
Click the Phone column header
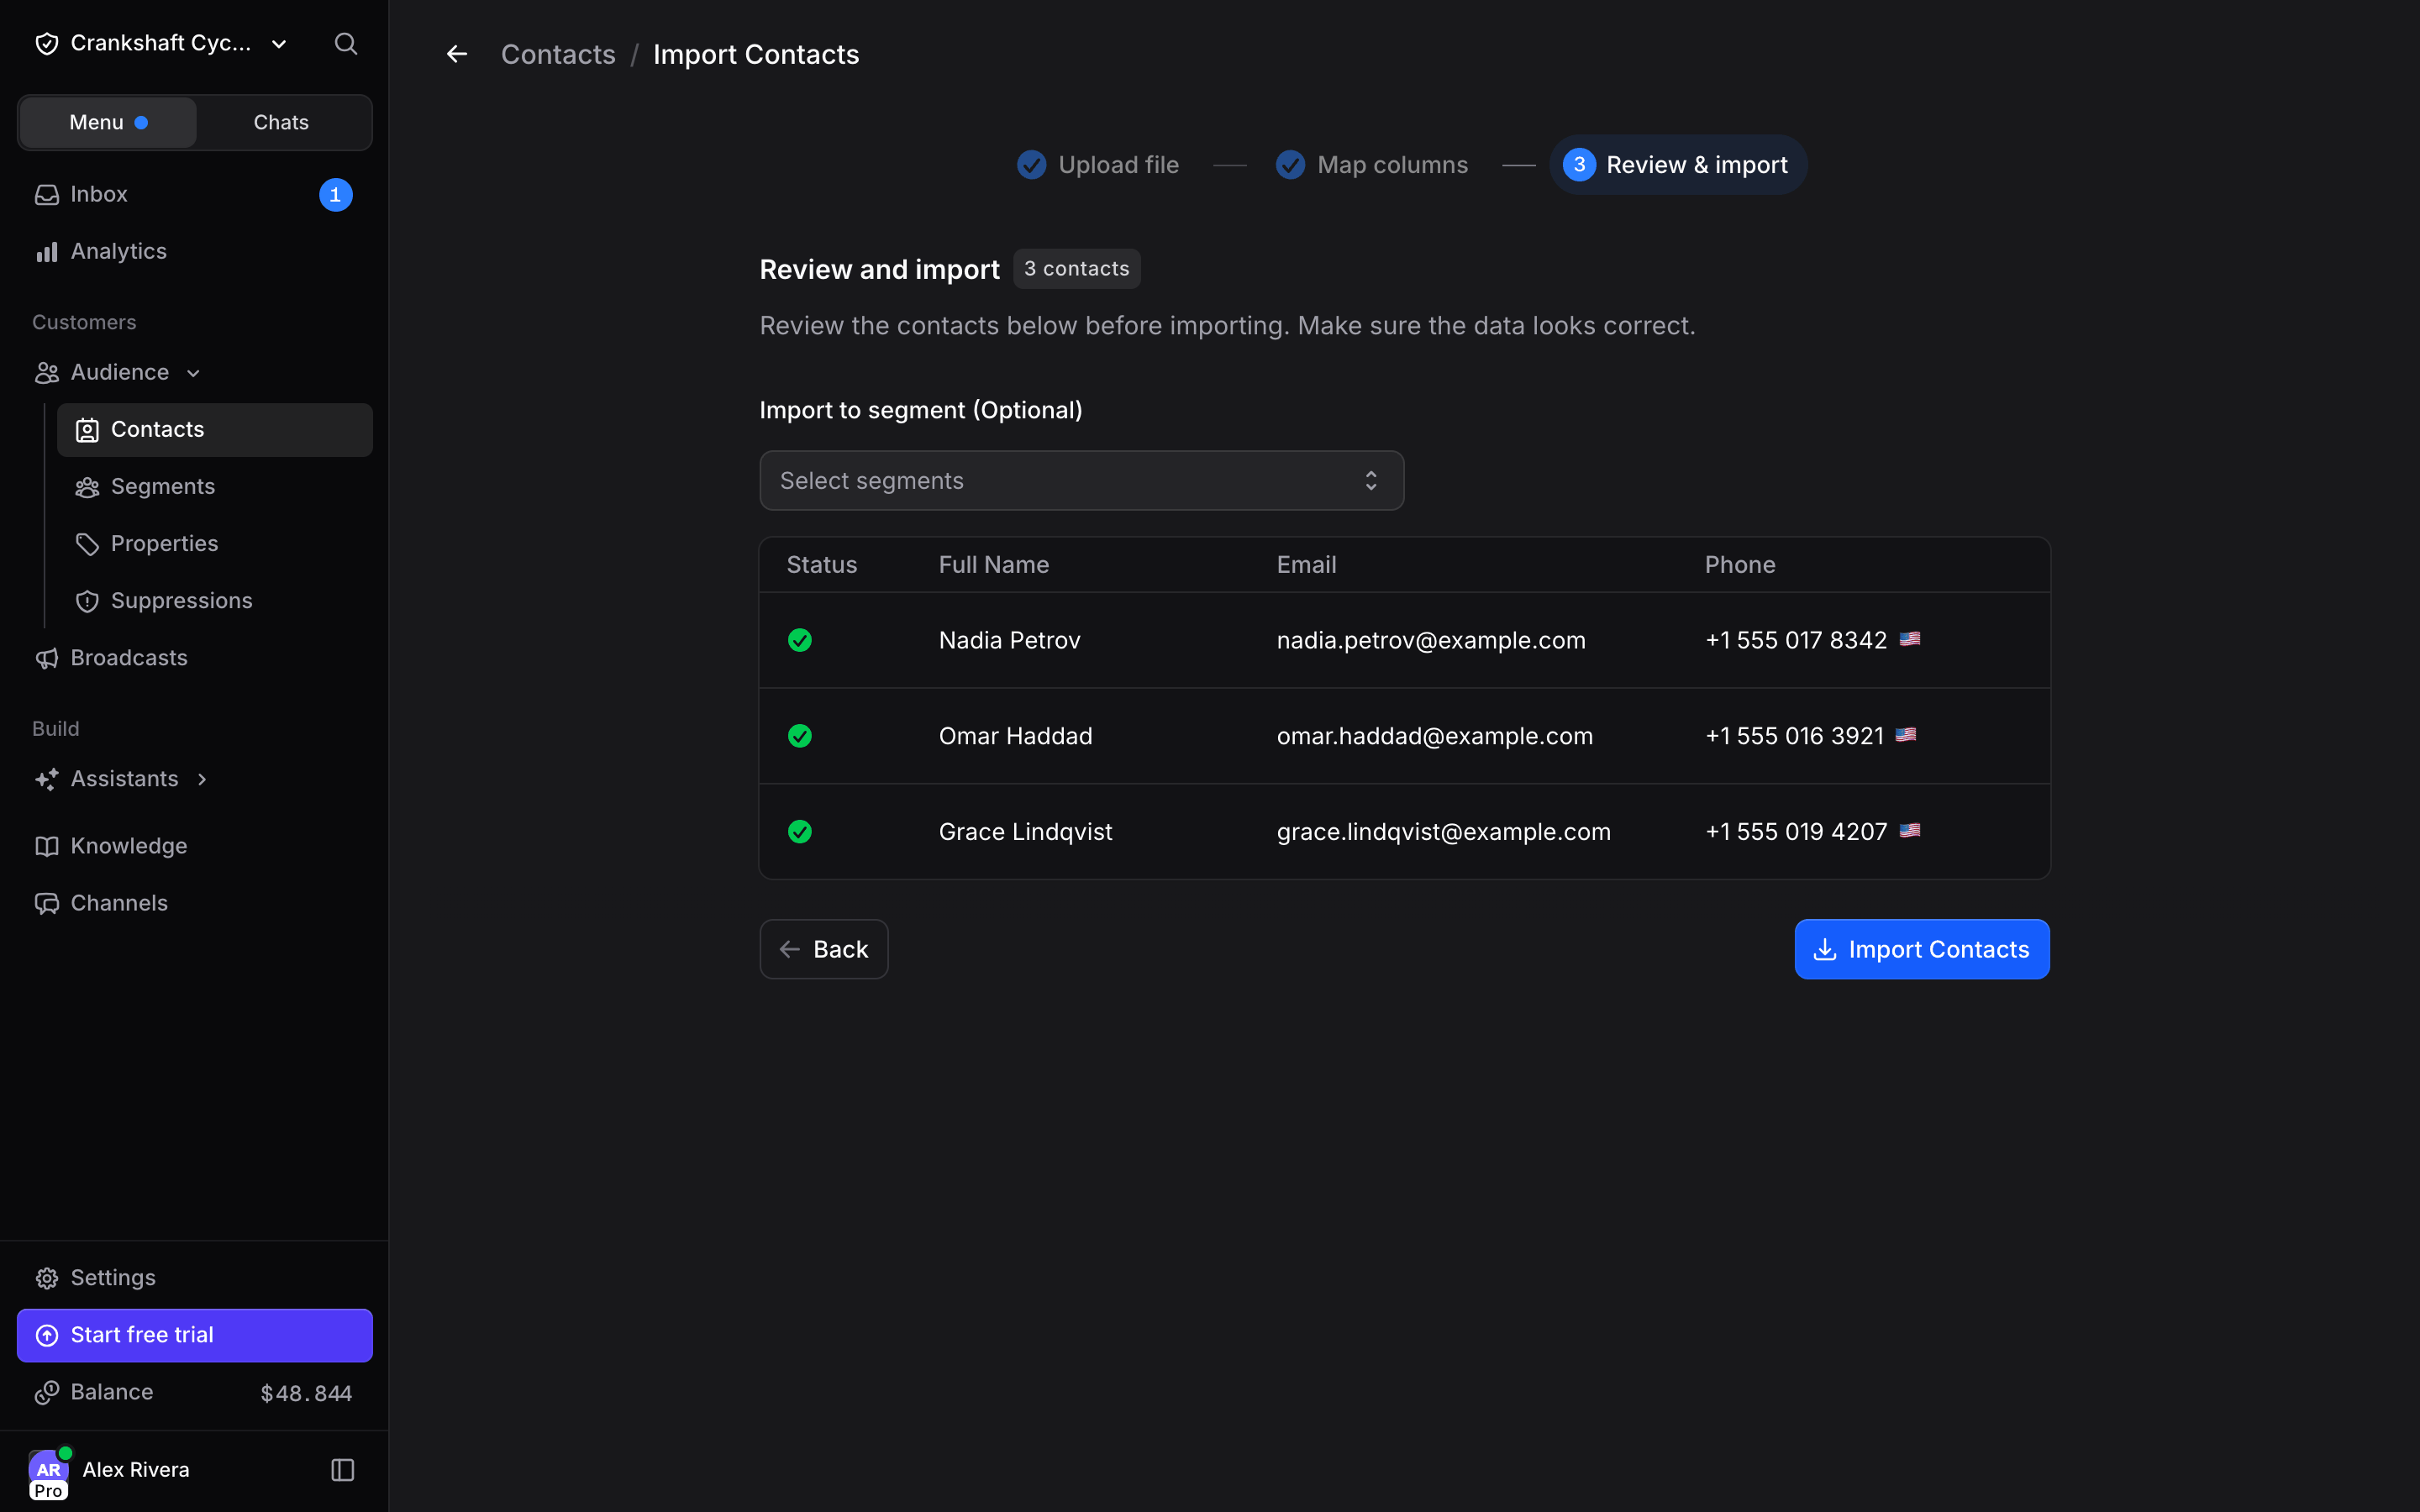click(x=1739, y=565)
